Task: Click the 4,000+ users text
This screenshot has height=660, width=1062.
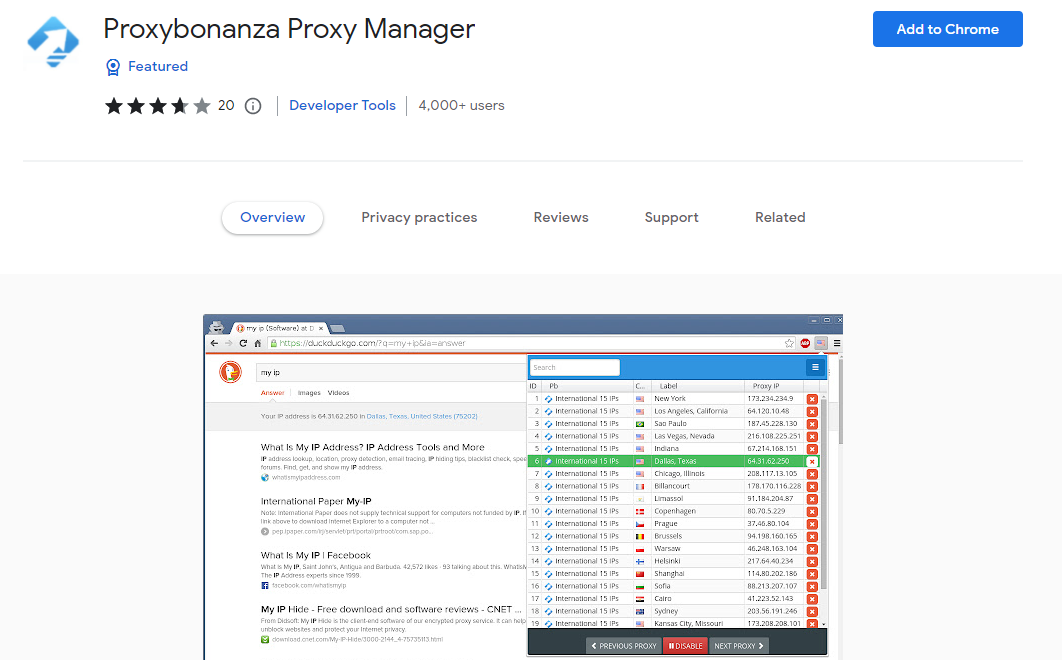Action: 461,106
